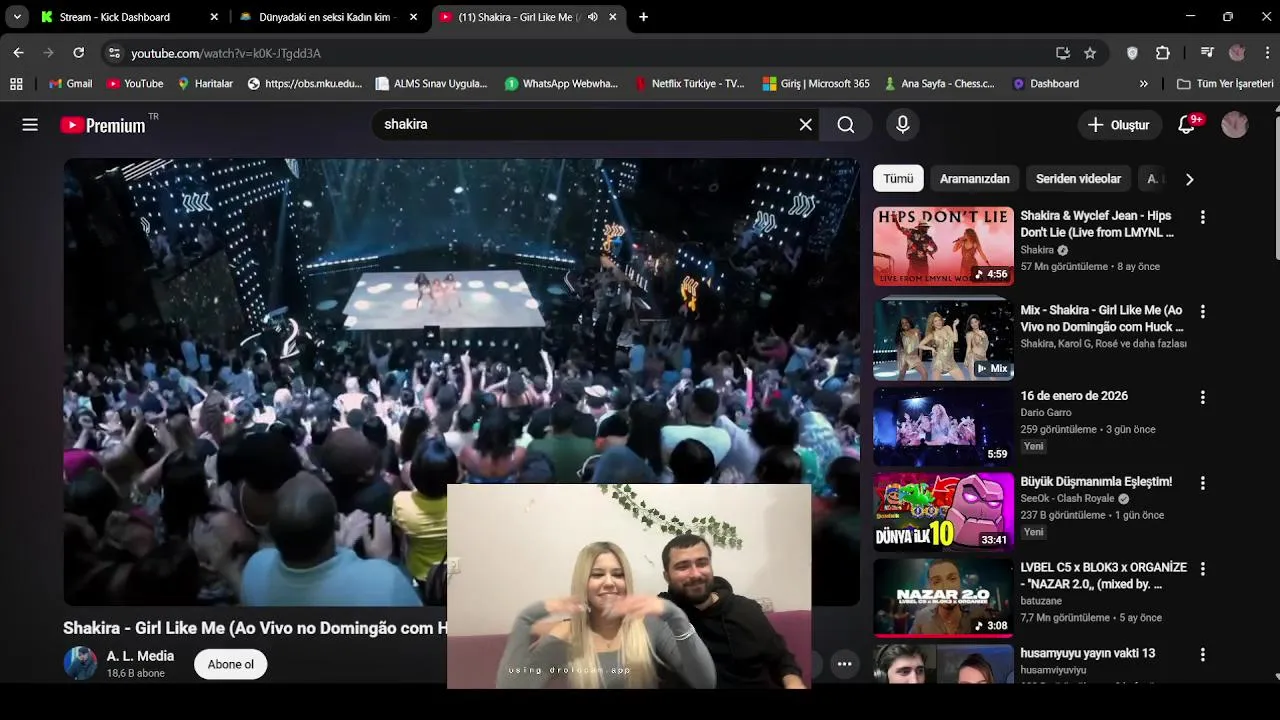Select the Aramanızdan filter chip
The image size is (1280, 720).
(x=974, y=179)
